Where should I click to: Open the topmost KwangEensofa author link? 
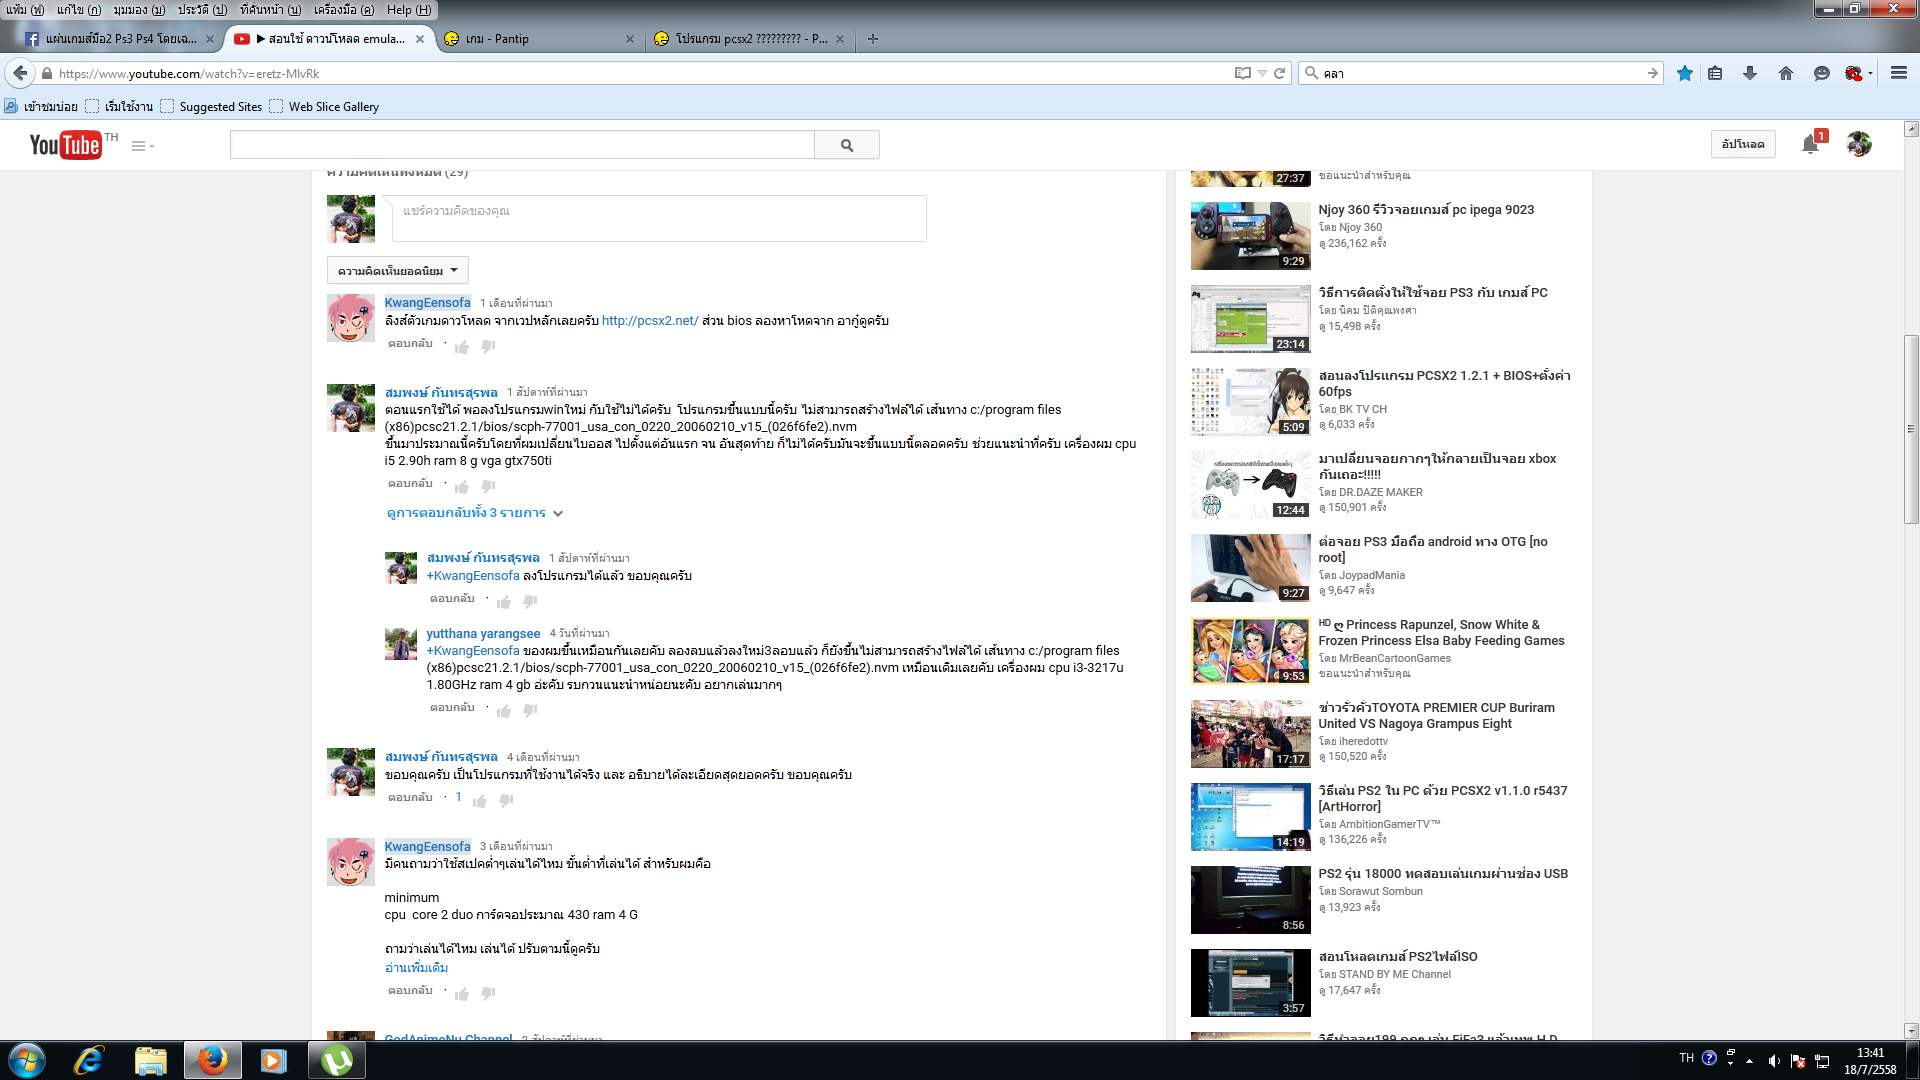(x=427, y=303)
